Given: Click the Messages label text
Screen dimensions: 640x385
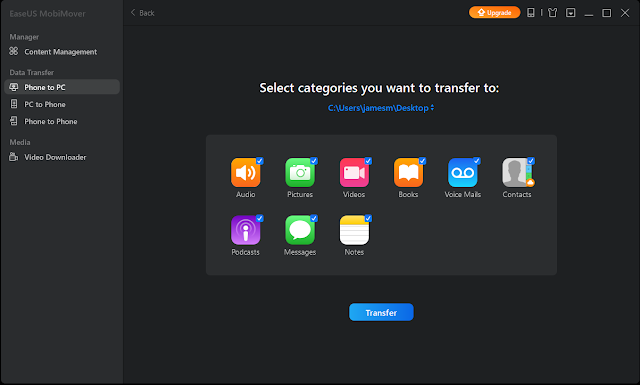Looking at the screenshot, I should click(x=300, y=252).
